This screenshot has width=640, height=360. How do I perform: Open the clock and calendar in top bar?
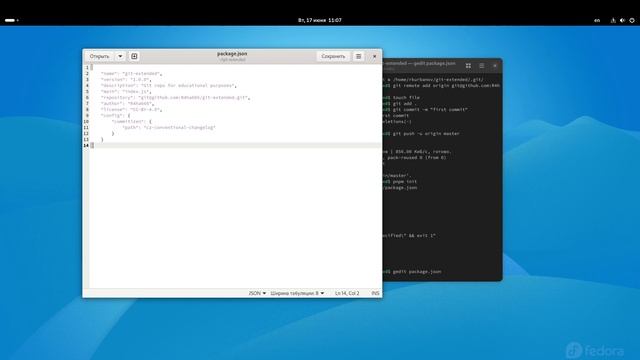point(320,20)
